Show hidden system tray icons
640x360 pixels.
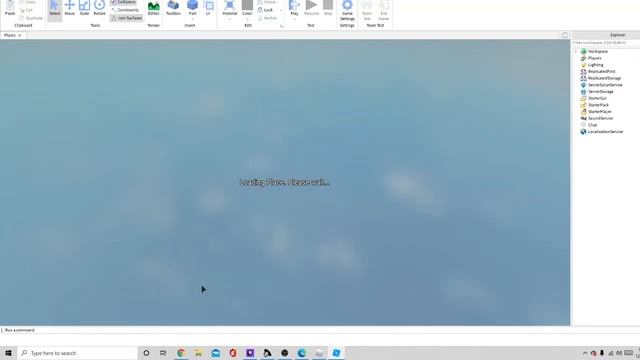coord(585,353)
